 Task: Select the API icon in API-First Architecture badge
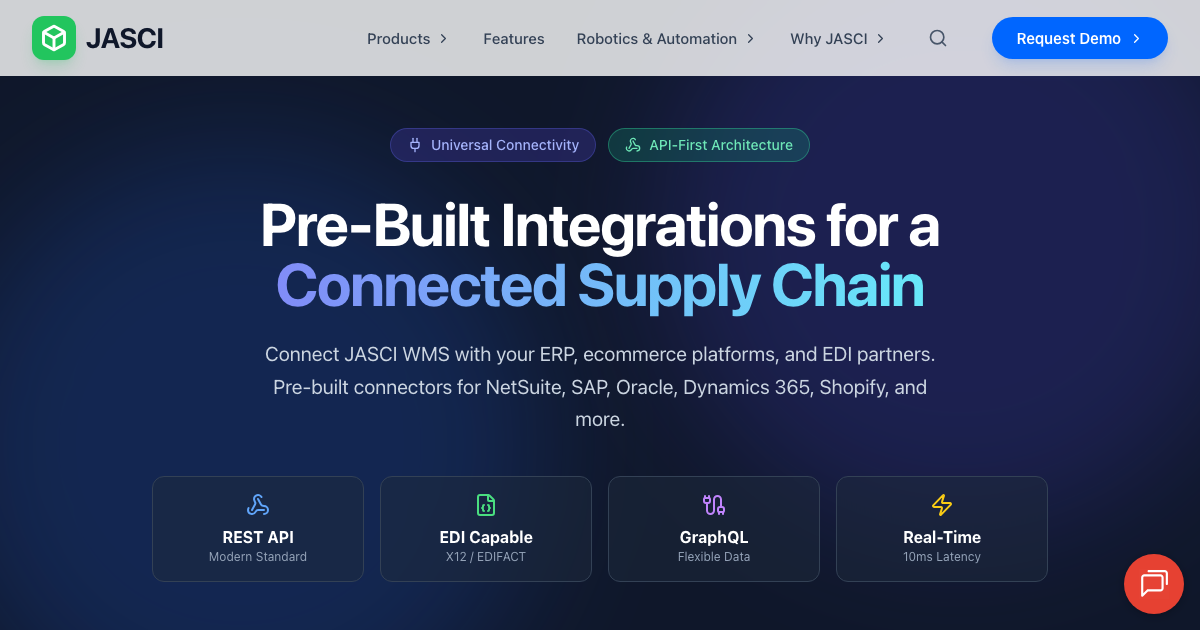633,145
